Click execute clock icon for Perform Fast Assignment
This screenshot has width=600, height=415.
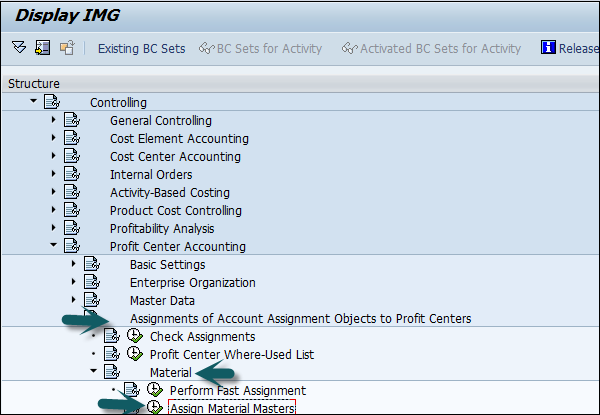[154, 390]
